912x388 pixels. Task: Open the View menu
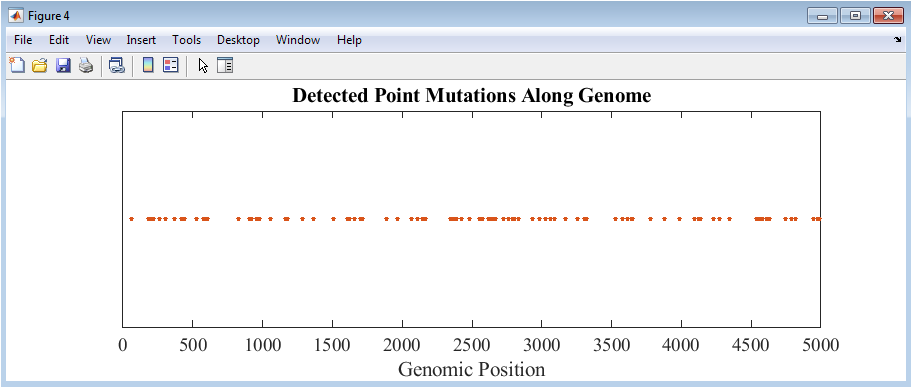point(98,40)
